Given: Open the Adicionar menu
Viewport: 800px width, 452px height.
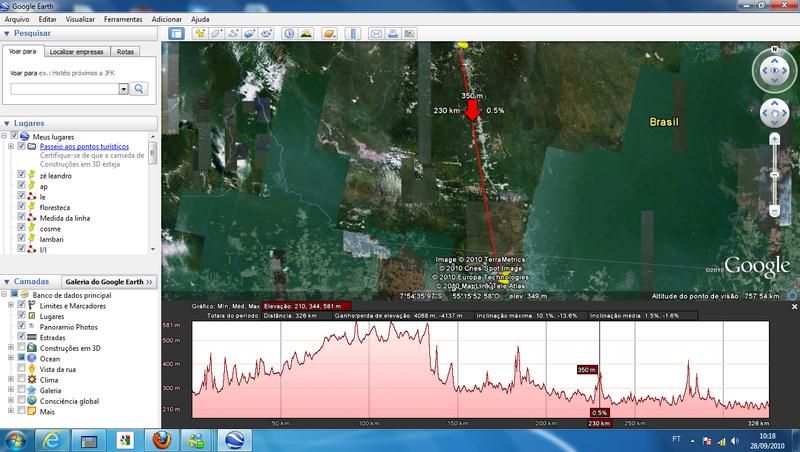Looking at the screenshot, I should point(166,19).
